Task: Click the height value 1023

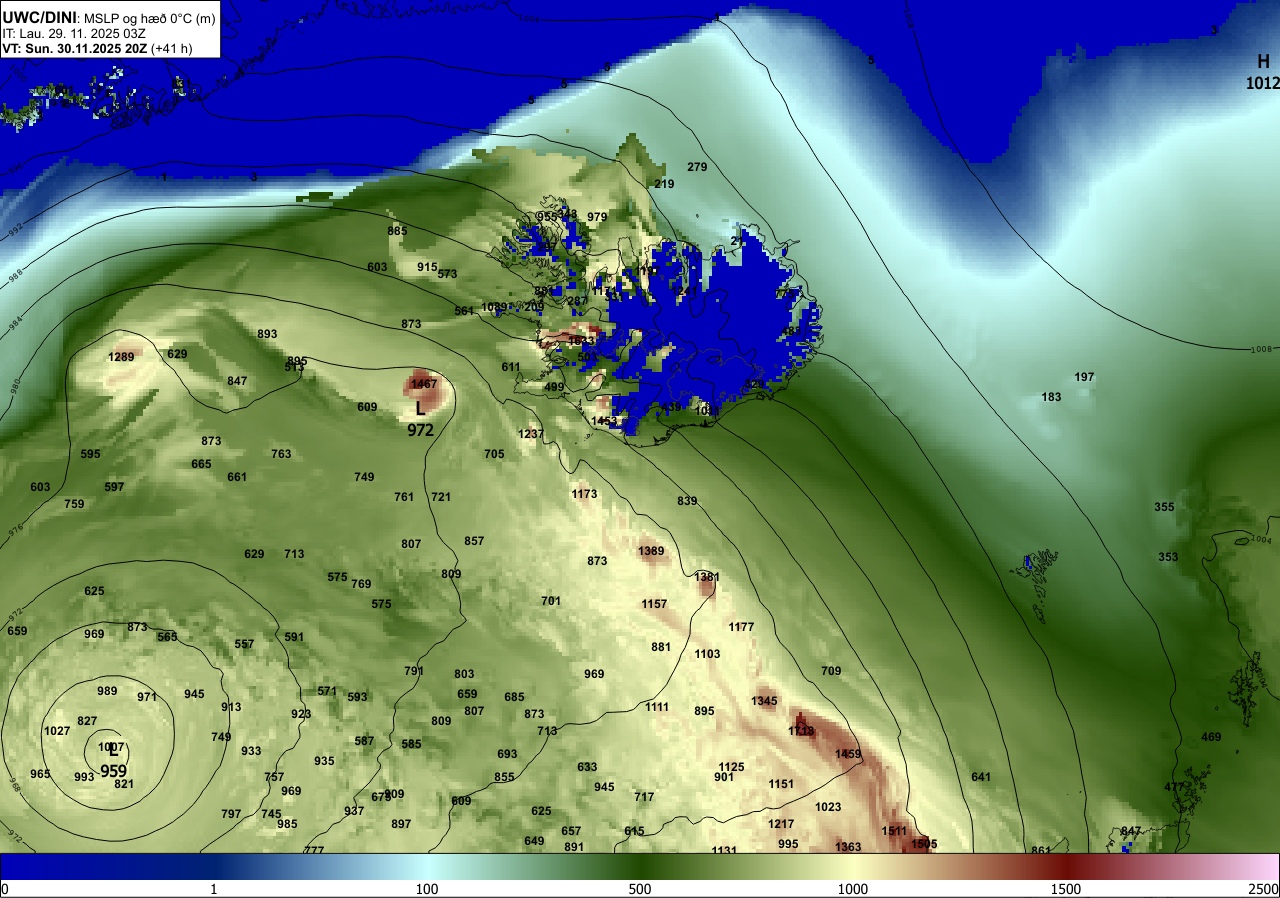Action: [x=828, y=807]
